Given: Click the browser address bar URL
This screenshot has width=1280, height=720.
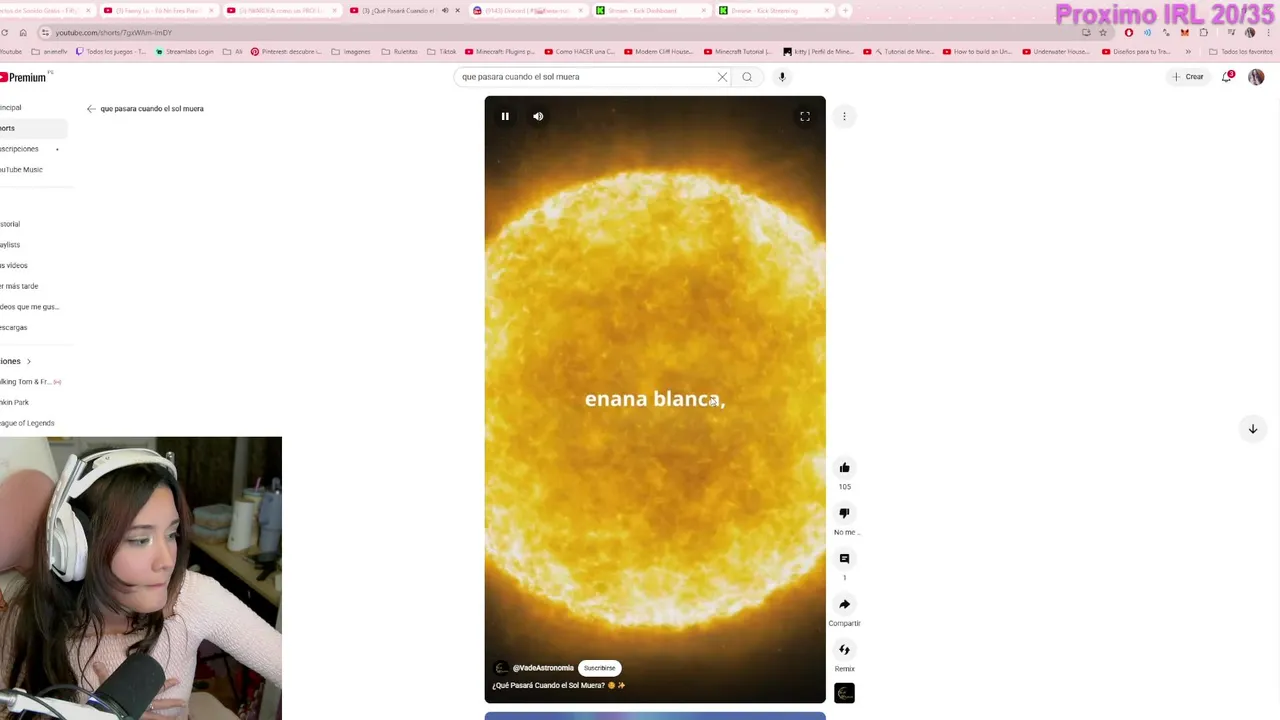Looking at the screenshot, I should click(x=114, y=32).
